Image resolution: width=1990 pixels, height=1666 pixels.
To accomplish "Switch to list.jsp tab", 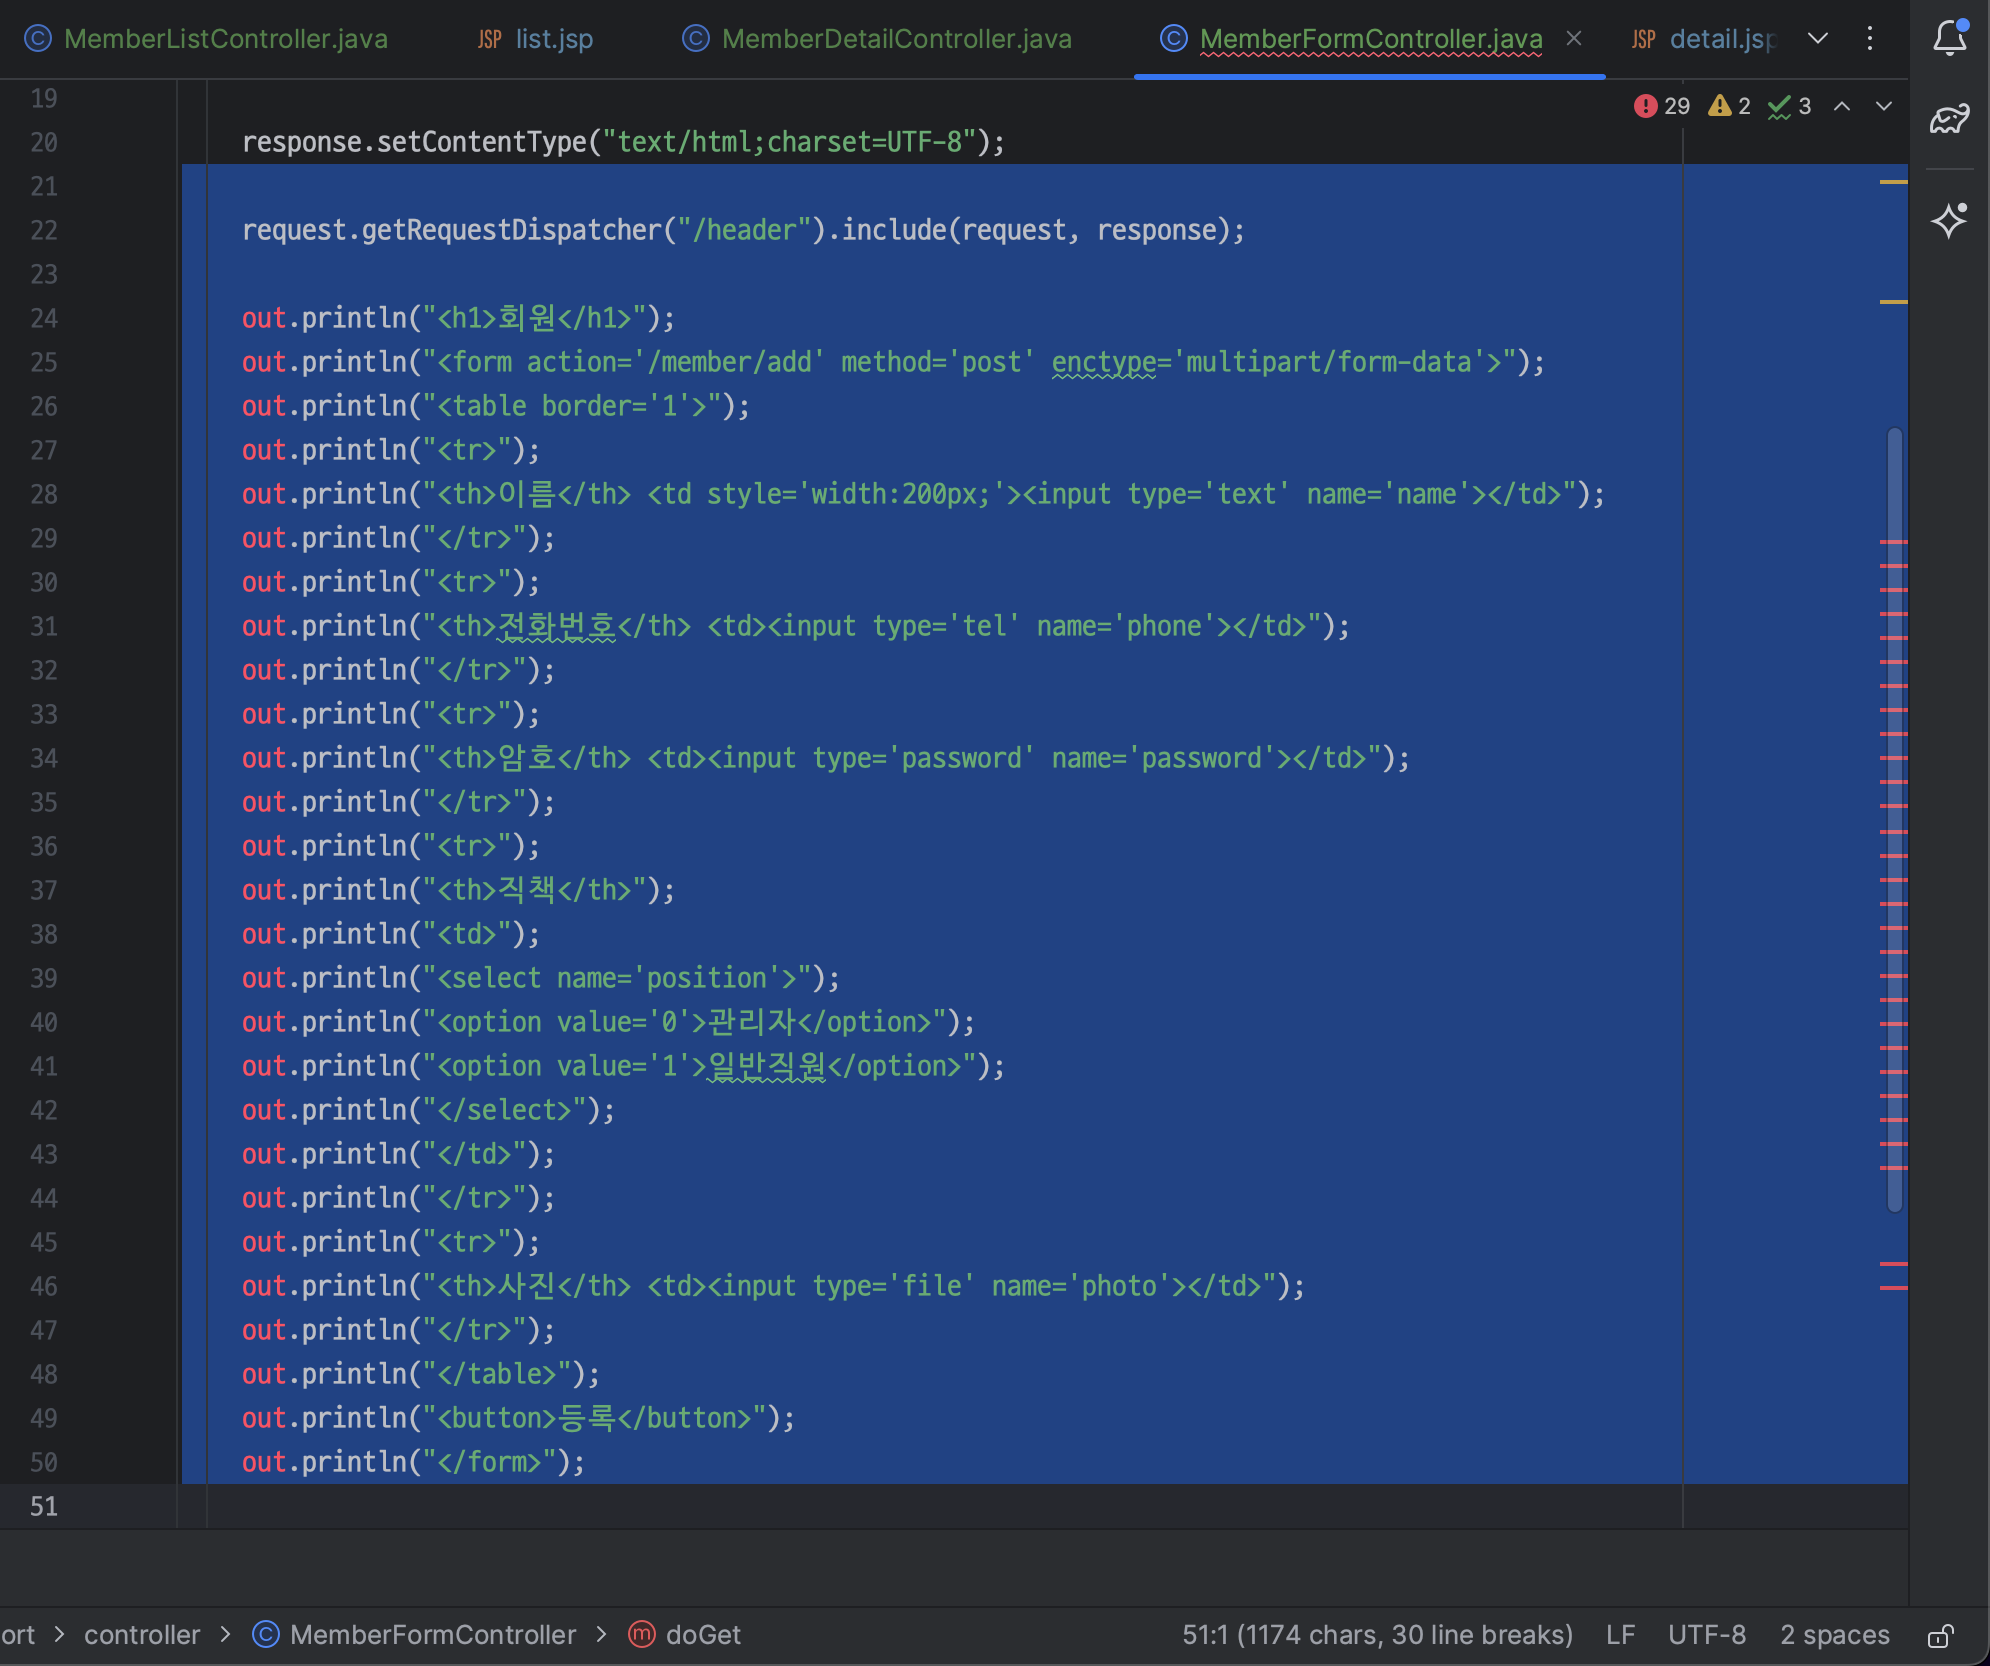I will pyautogui.click(x=553, y=39).
